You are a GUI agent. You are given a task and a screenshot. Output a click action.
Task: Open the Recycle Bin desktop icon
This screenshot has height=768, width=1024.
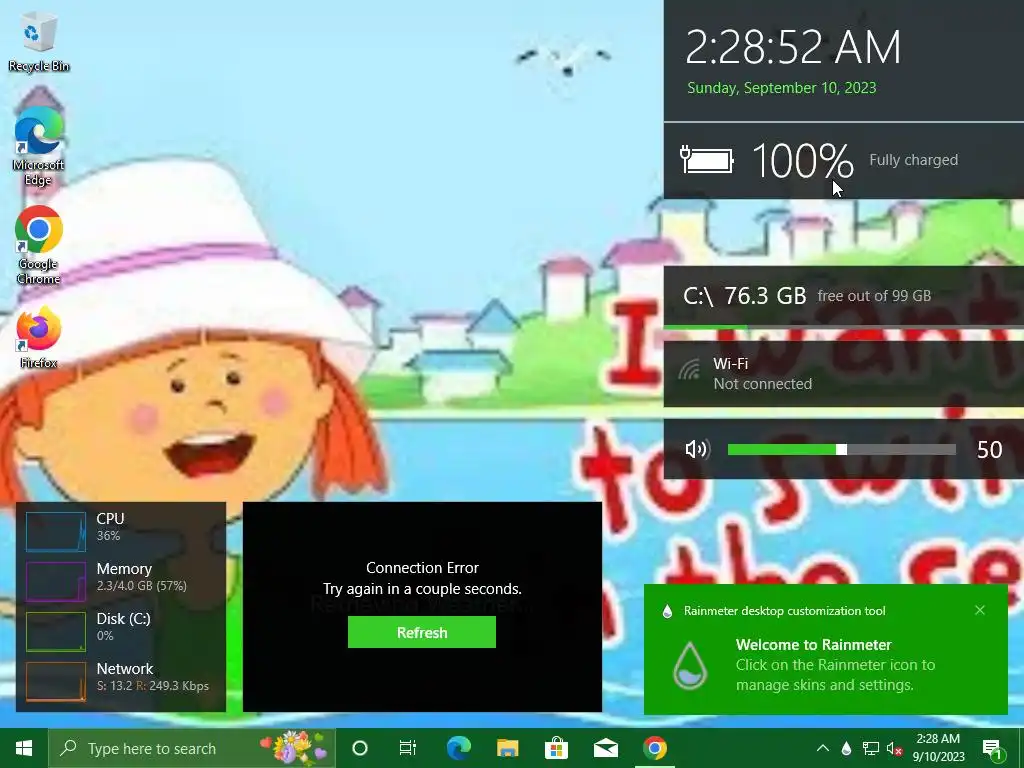tap(39, 43)
